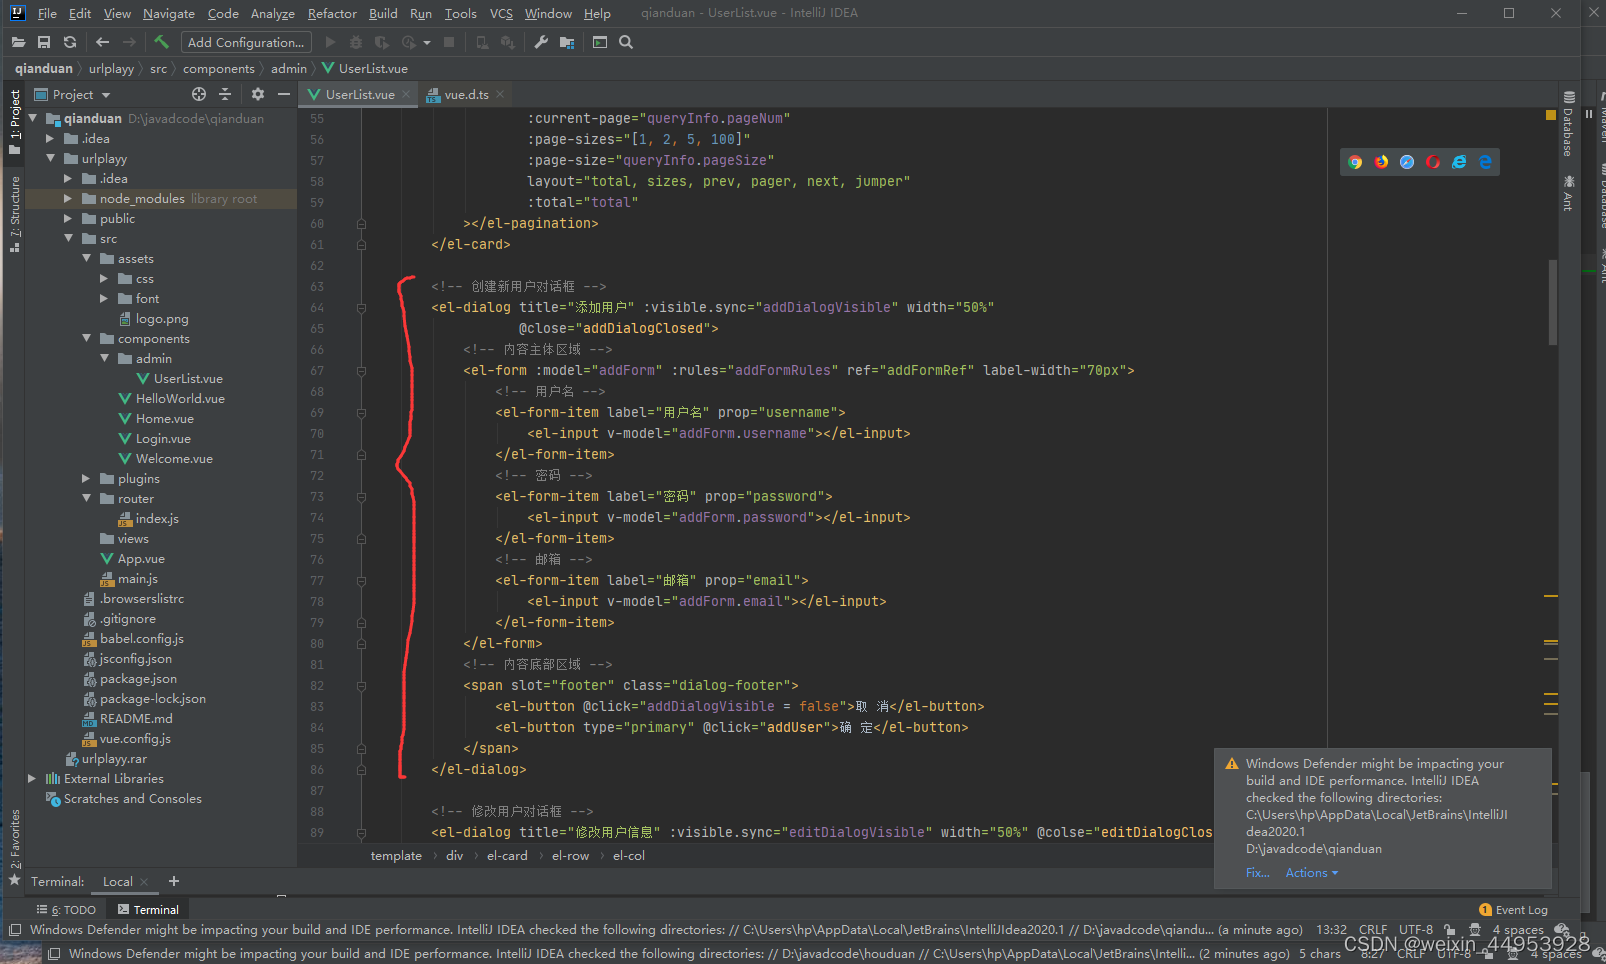Open page in Opera browser icon
1606x964 pixels.
pos(1433,162)
